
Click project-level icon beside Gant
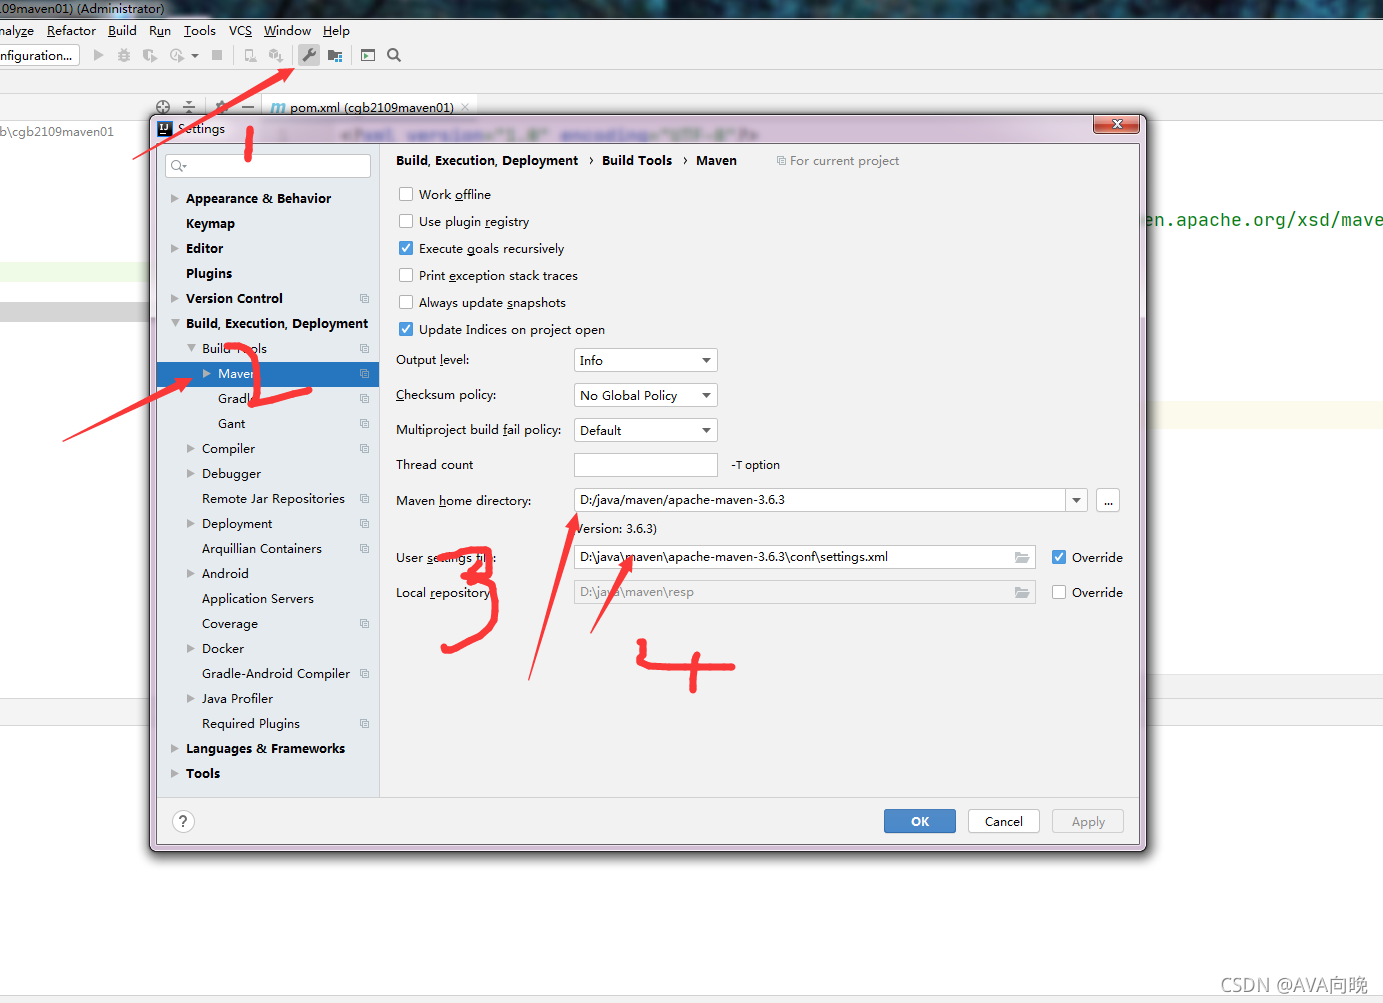click(x=364, y=423)
